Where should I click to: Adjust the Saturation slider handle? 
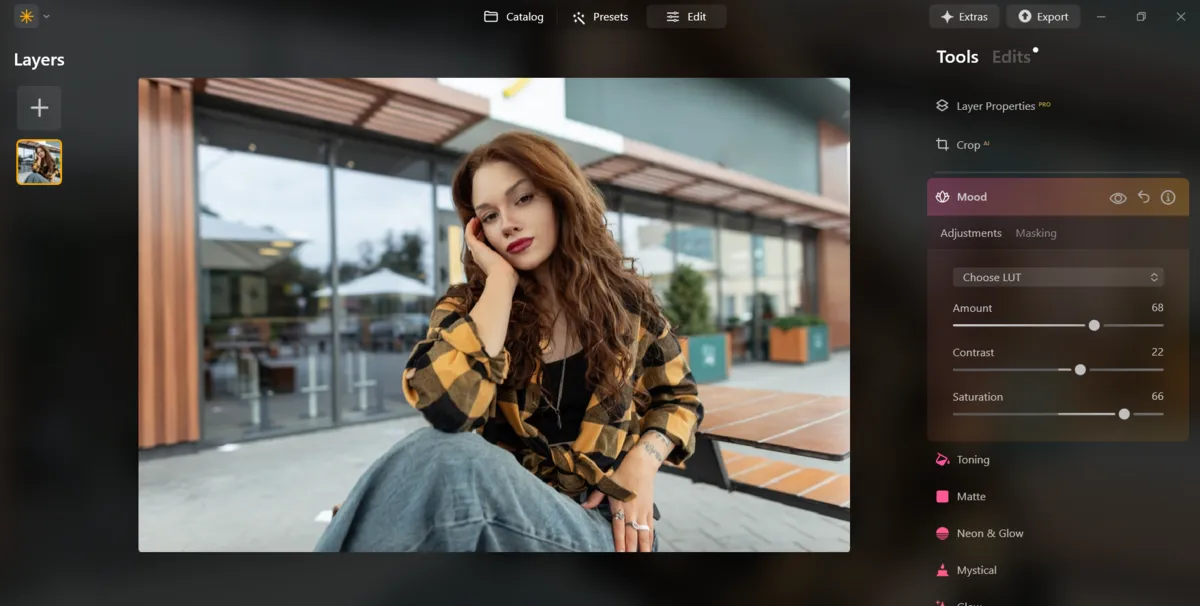[x=1124, y=413]
